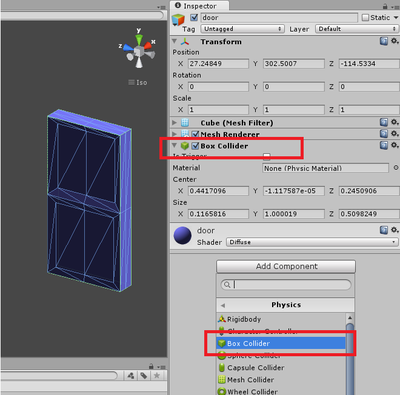Disable the Box Collider component checkbox
Image resolution: width=400 pixels, height=395 pixels.
[x=195, y=146]
